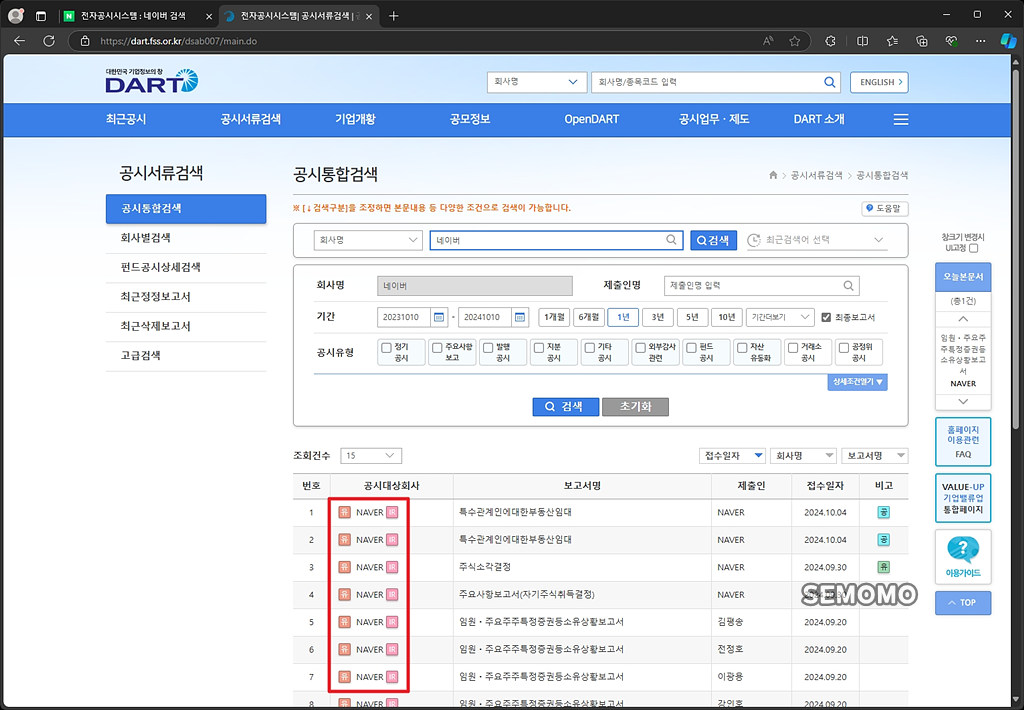Click the magnifier inside the 네이버 search field
The image size is (1024, 710).
pos(671,240)
